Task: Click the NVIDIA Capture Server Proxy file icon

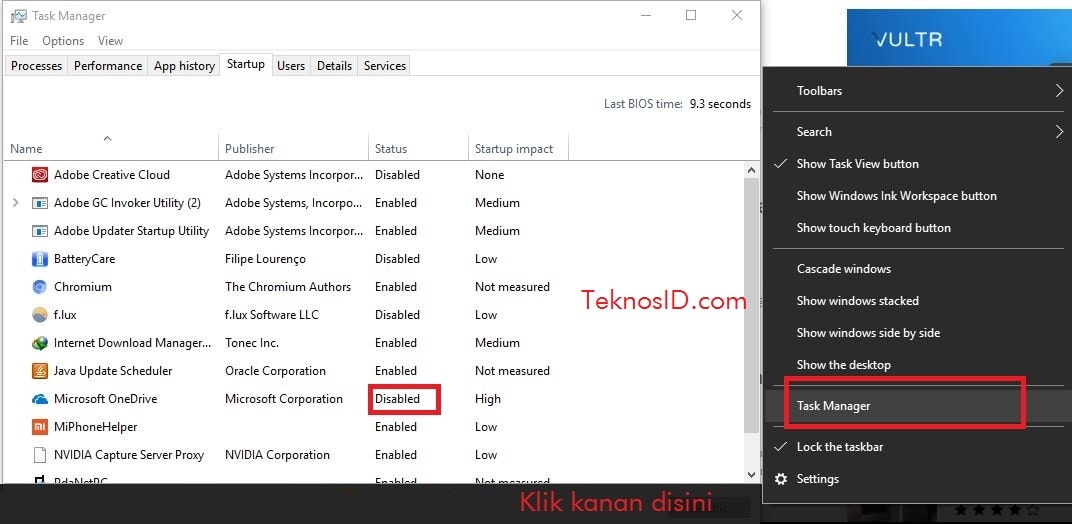Action: click(x=40, y=455)
